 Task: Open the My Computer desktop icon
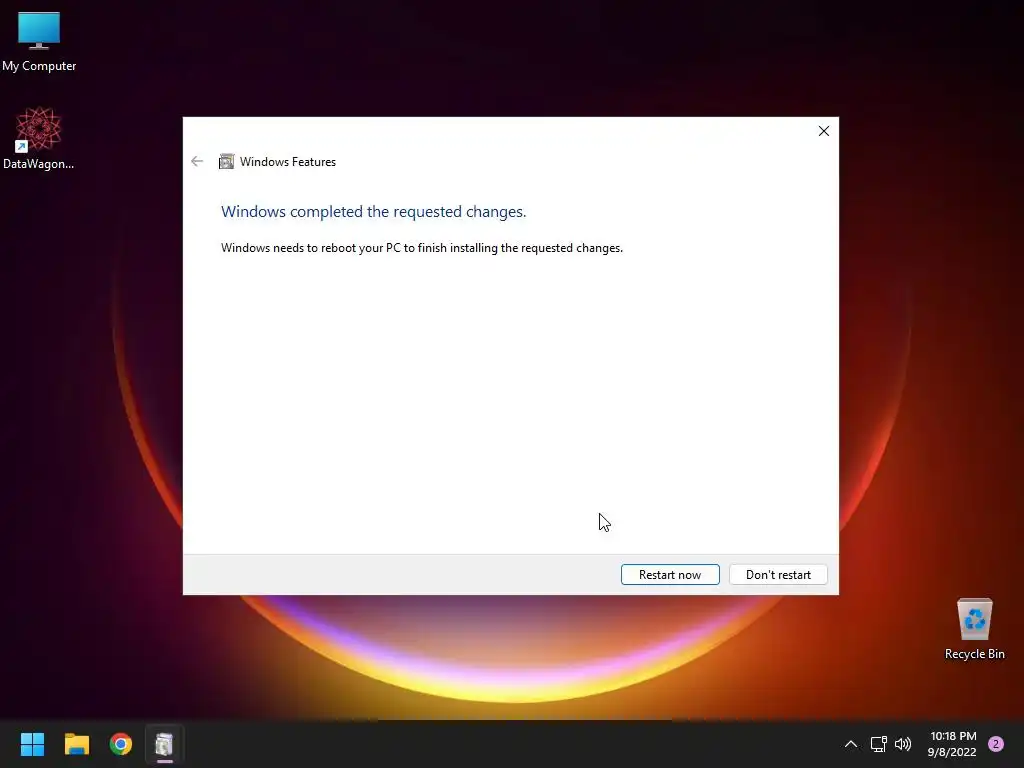tap(39, 41)
